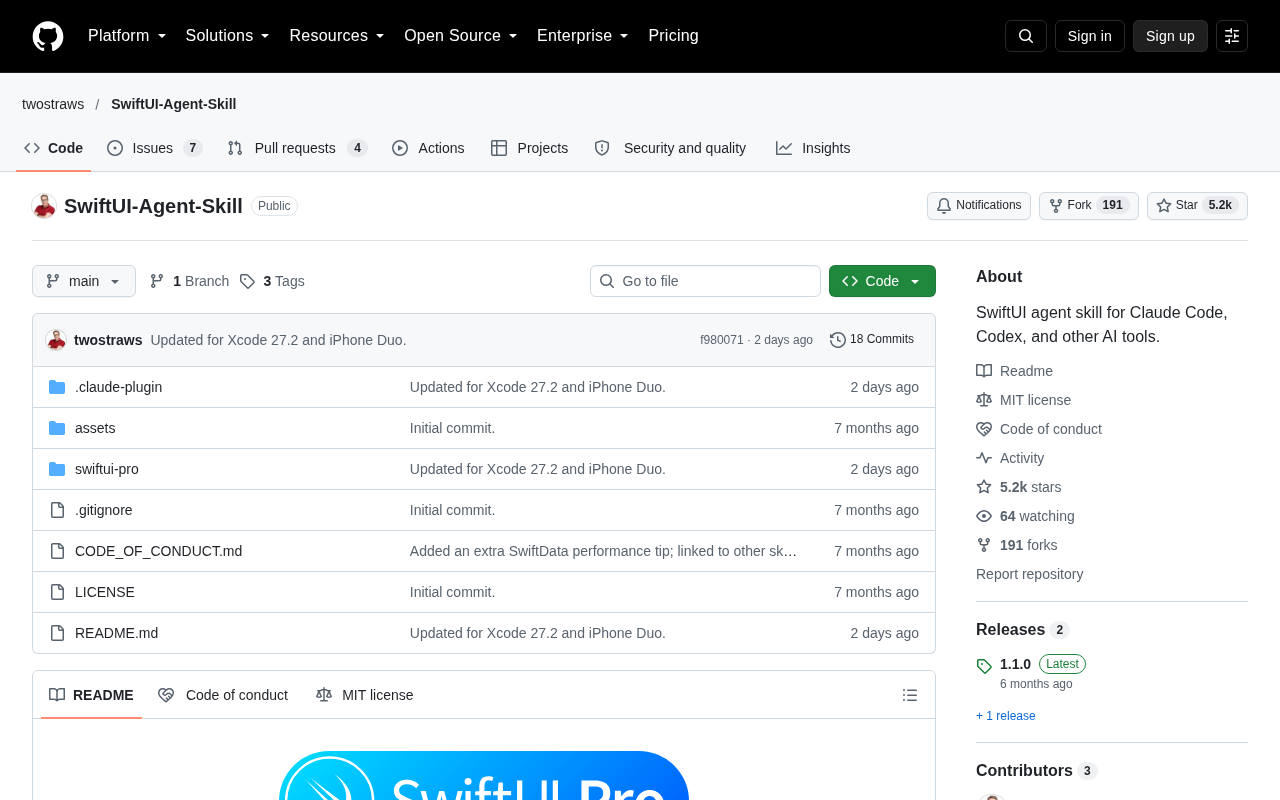1280x800 pixels.
Task: Select the MIT license README tab
Action: pos(364,695)
